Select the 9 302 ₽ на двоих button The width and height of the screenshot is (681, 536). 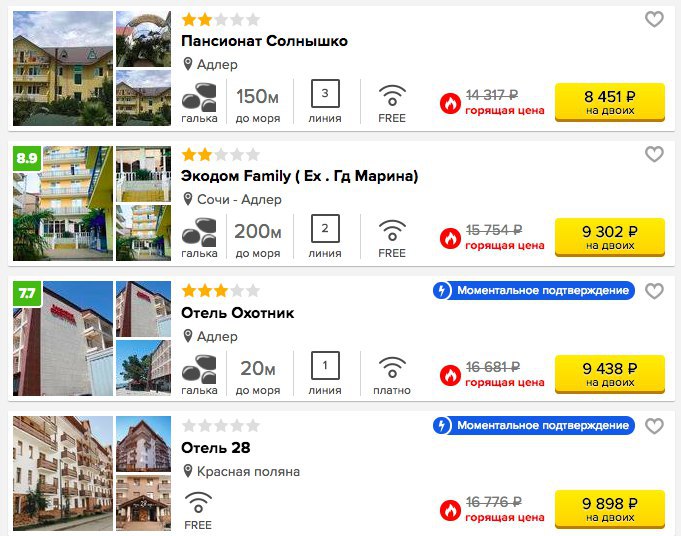(610, 237)
